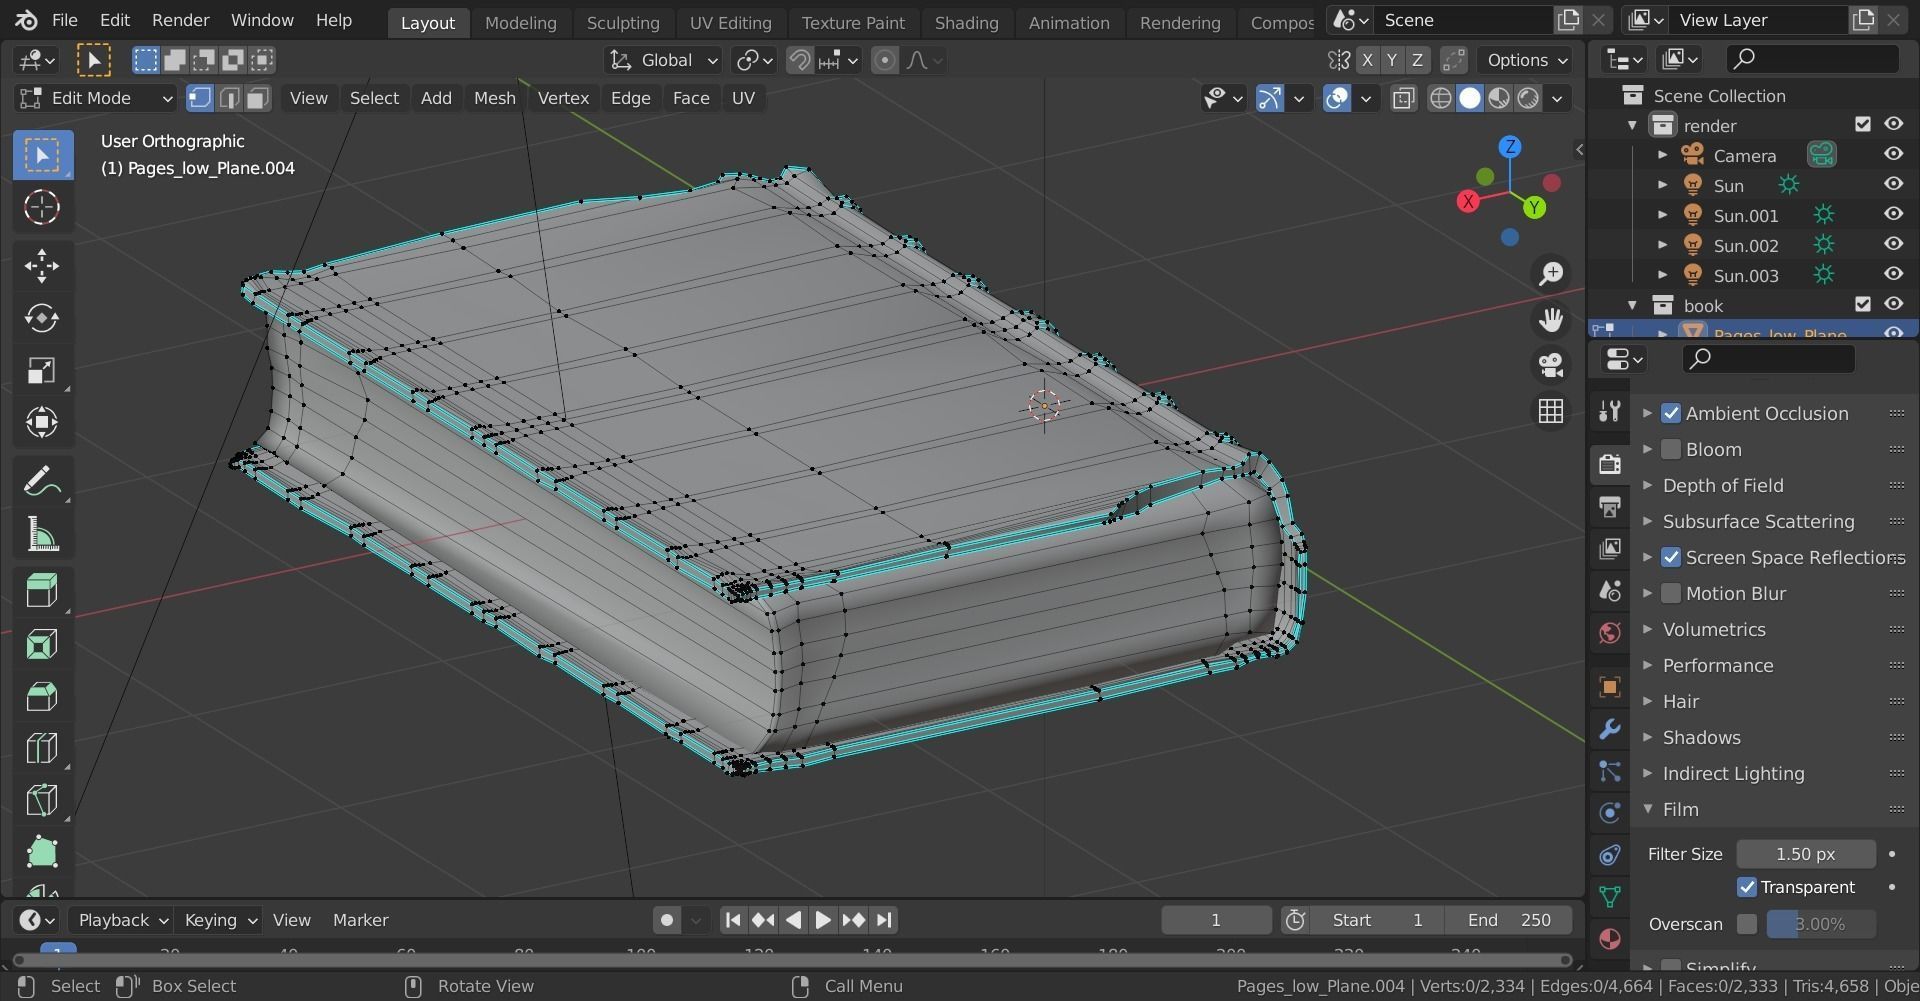Toggle proportional editing

tap(884, 60)
